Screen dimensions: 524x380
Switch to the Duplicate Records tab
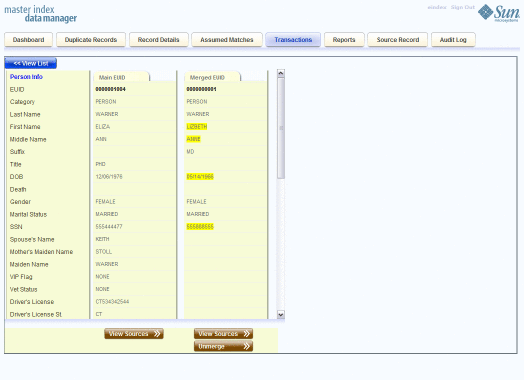(91, 40)
